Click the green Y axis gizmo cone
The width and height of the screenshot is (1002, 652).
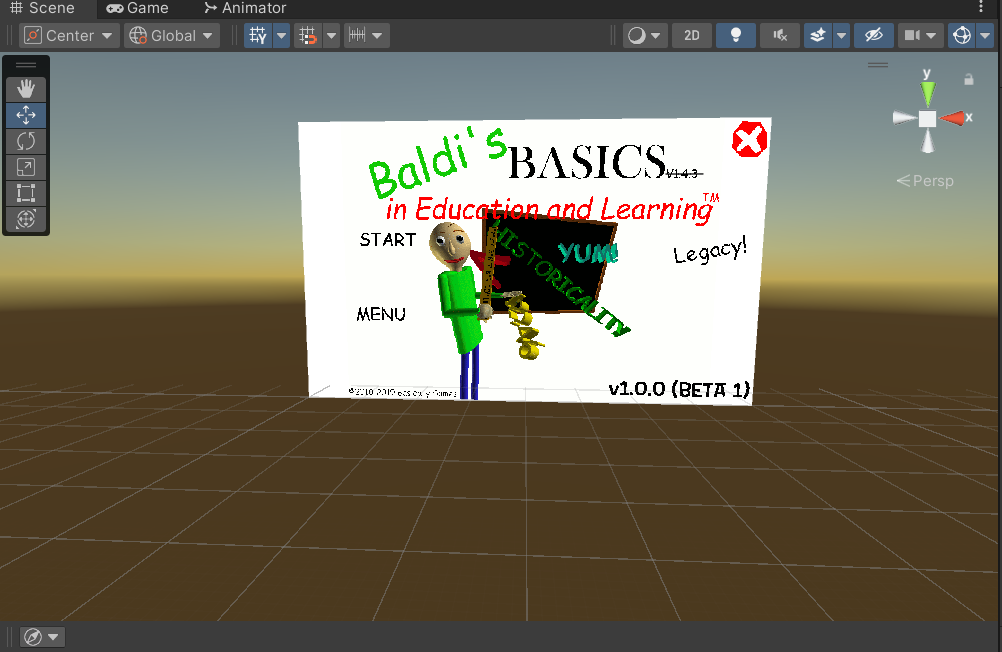(927, 93)
